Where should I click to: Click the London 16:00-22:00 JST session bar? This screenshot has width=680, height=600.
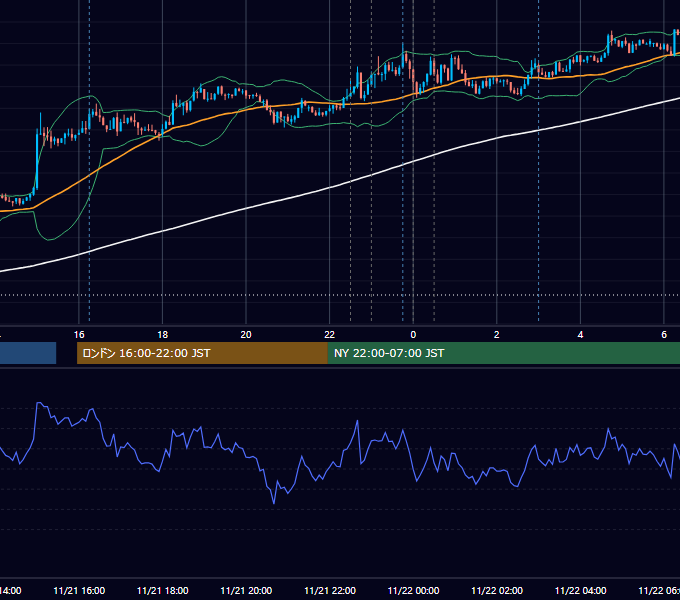202,353
